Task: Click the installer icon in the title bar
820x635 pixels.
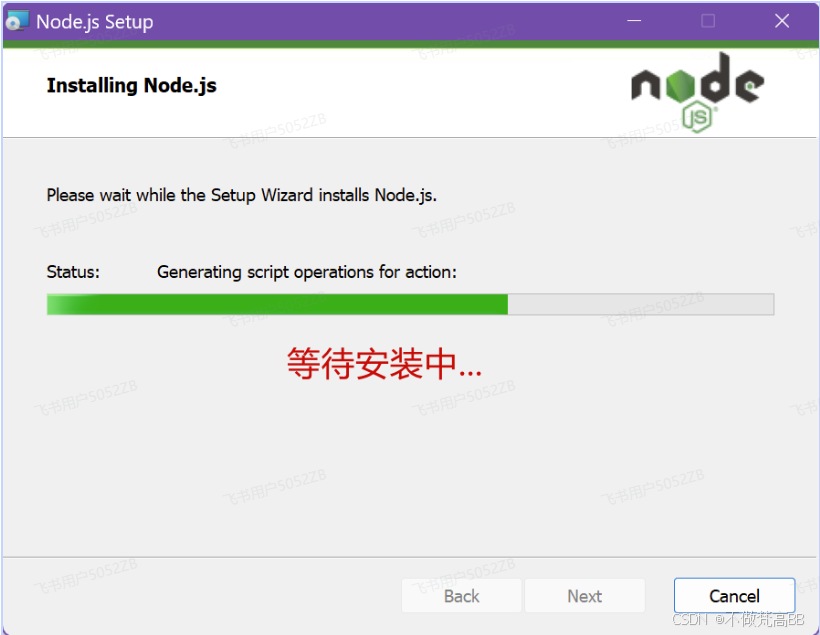Action: [x=17, y=21]
